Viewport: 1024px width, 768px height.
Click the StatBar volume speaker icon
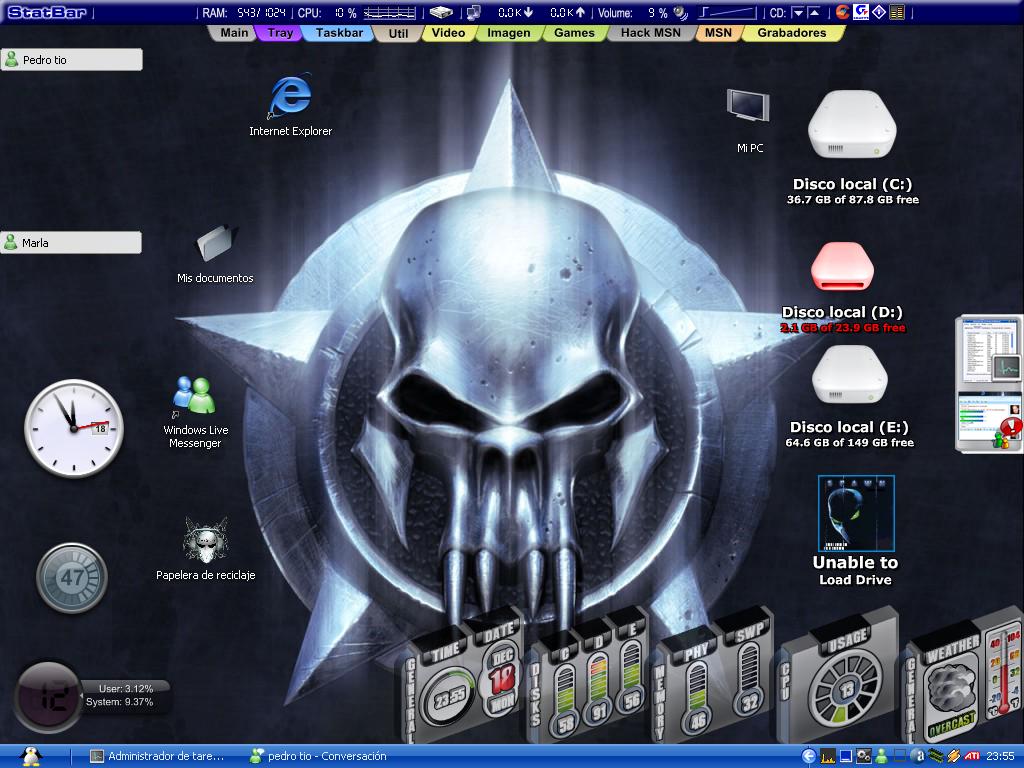tap(680, 12)
